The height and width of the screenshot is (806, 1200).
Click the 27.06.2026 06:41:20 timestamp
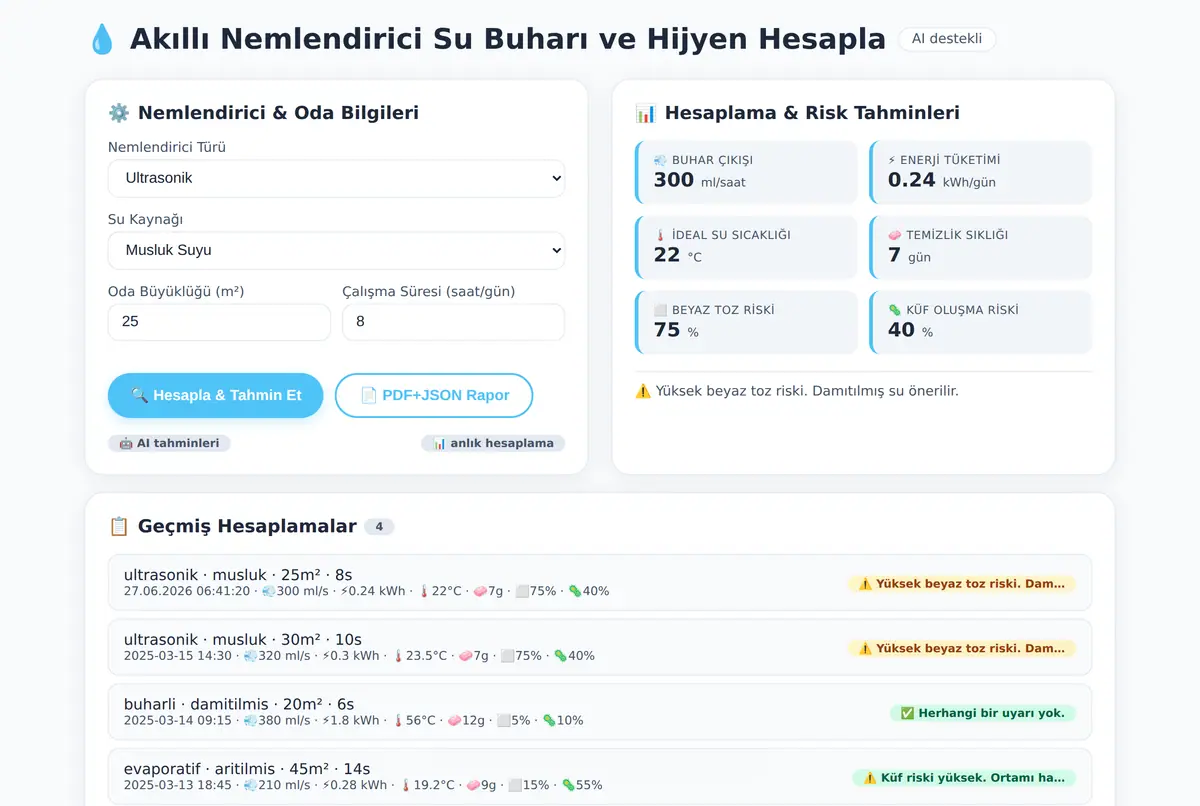point(187,591)
